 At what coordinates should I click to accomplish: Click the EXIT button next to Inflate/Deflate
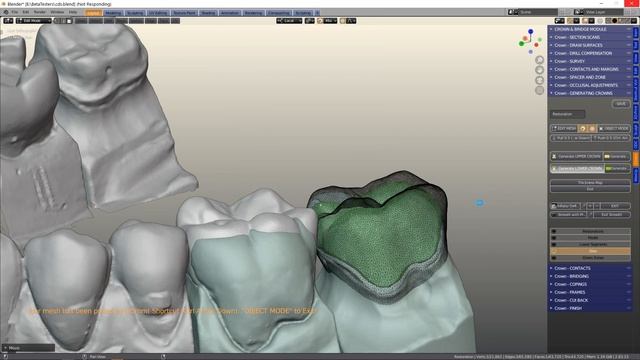tap(615, 206)
